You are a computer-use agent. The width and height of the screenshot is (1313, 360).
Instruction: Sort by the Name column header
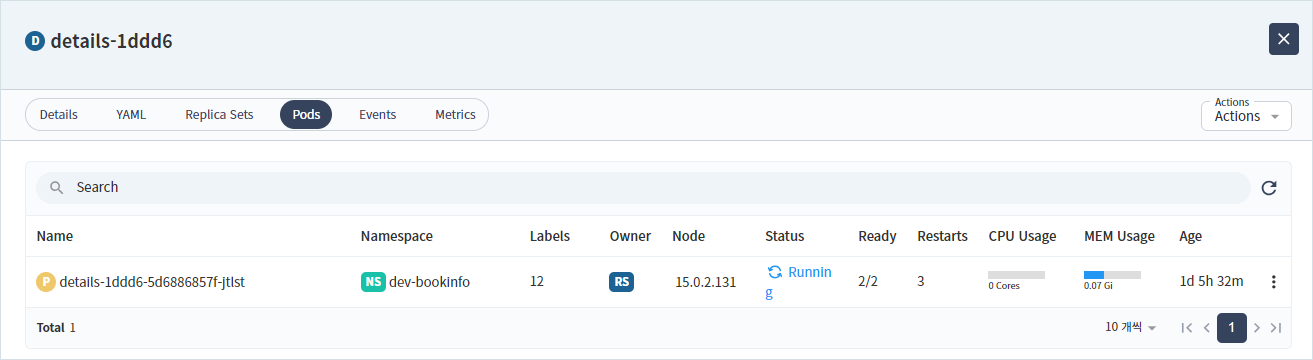tap(55, 236)
